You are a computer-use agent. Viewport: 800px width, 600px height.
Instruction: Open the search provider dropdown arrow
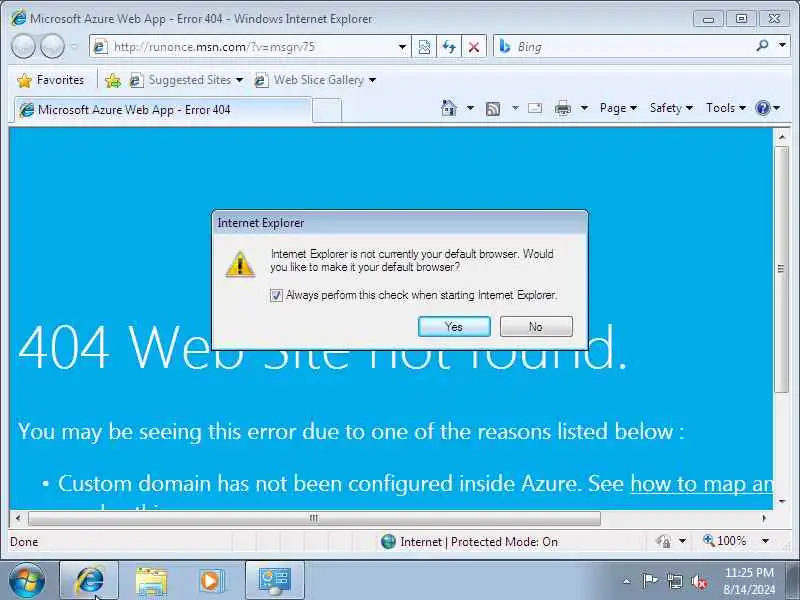782,46
